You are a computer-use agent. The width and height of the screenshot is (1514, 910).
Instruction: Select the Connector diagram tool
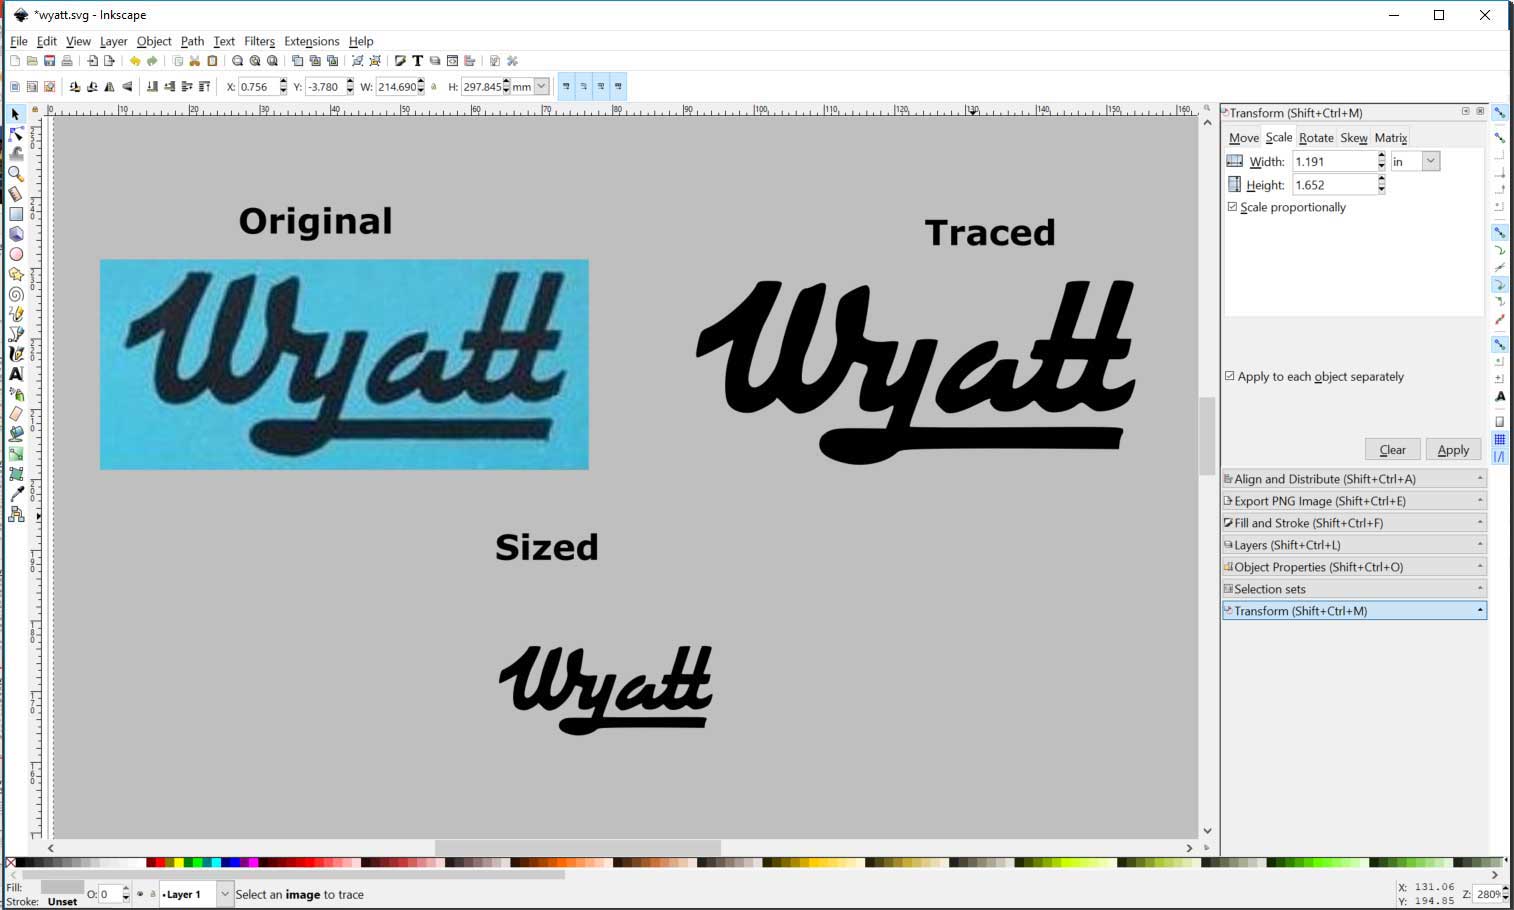pos(15,514)
